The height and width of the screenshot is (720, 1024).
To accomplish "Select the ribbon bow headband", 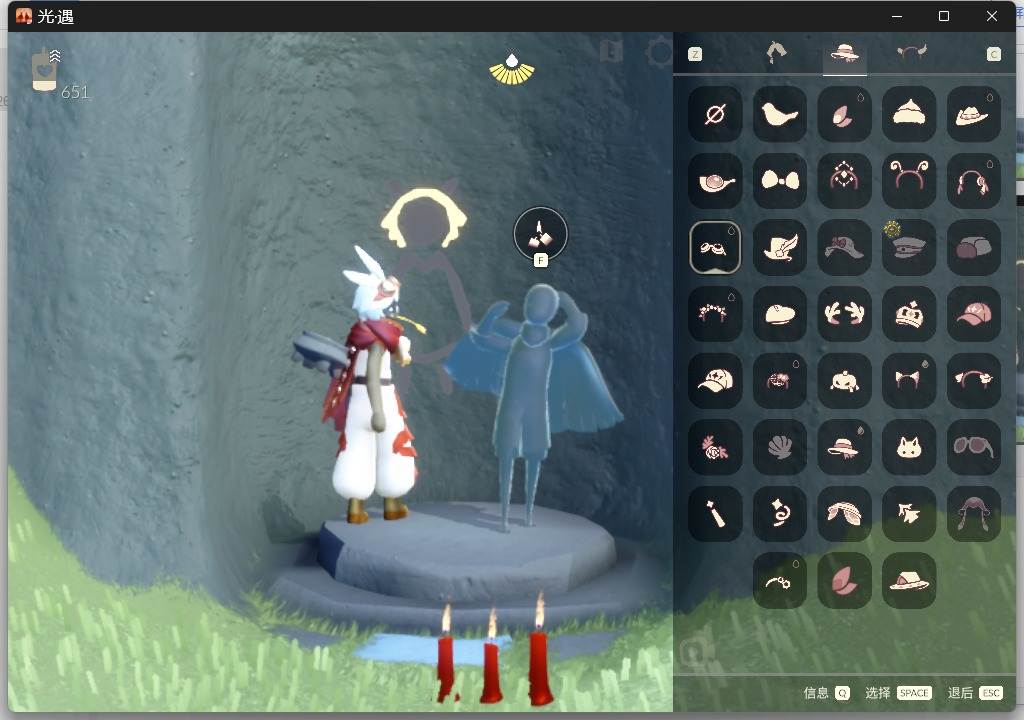I will [974, 380].
